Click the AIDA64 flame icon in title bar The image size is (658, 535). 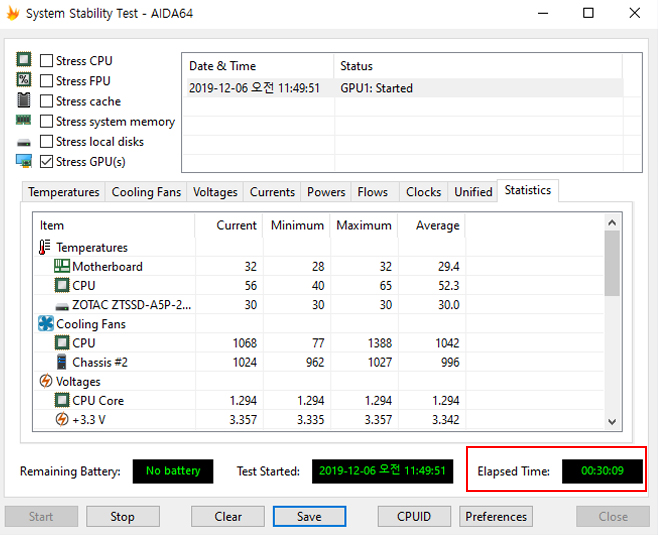tap(13, 13)
